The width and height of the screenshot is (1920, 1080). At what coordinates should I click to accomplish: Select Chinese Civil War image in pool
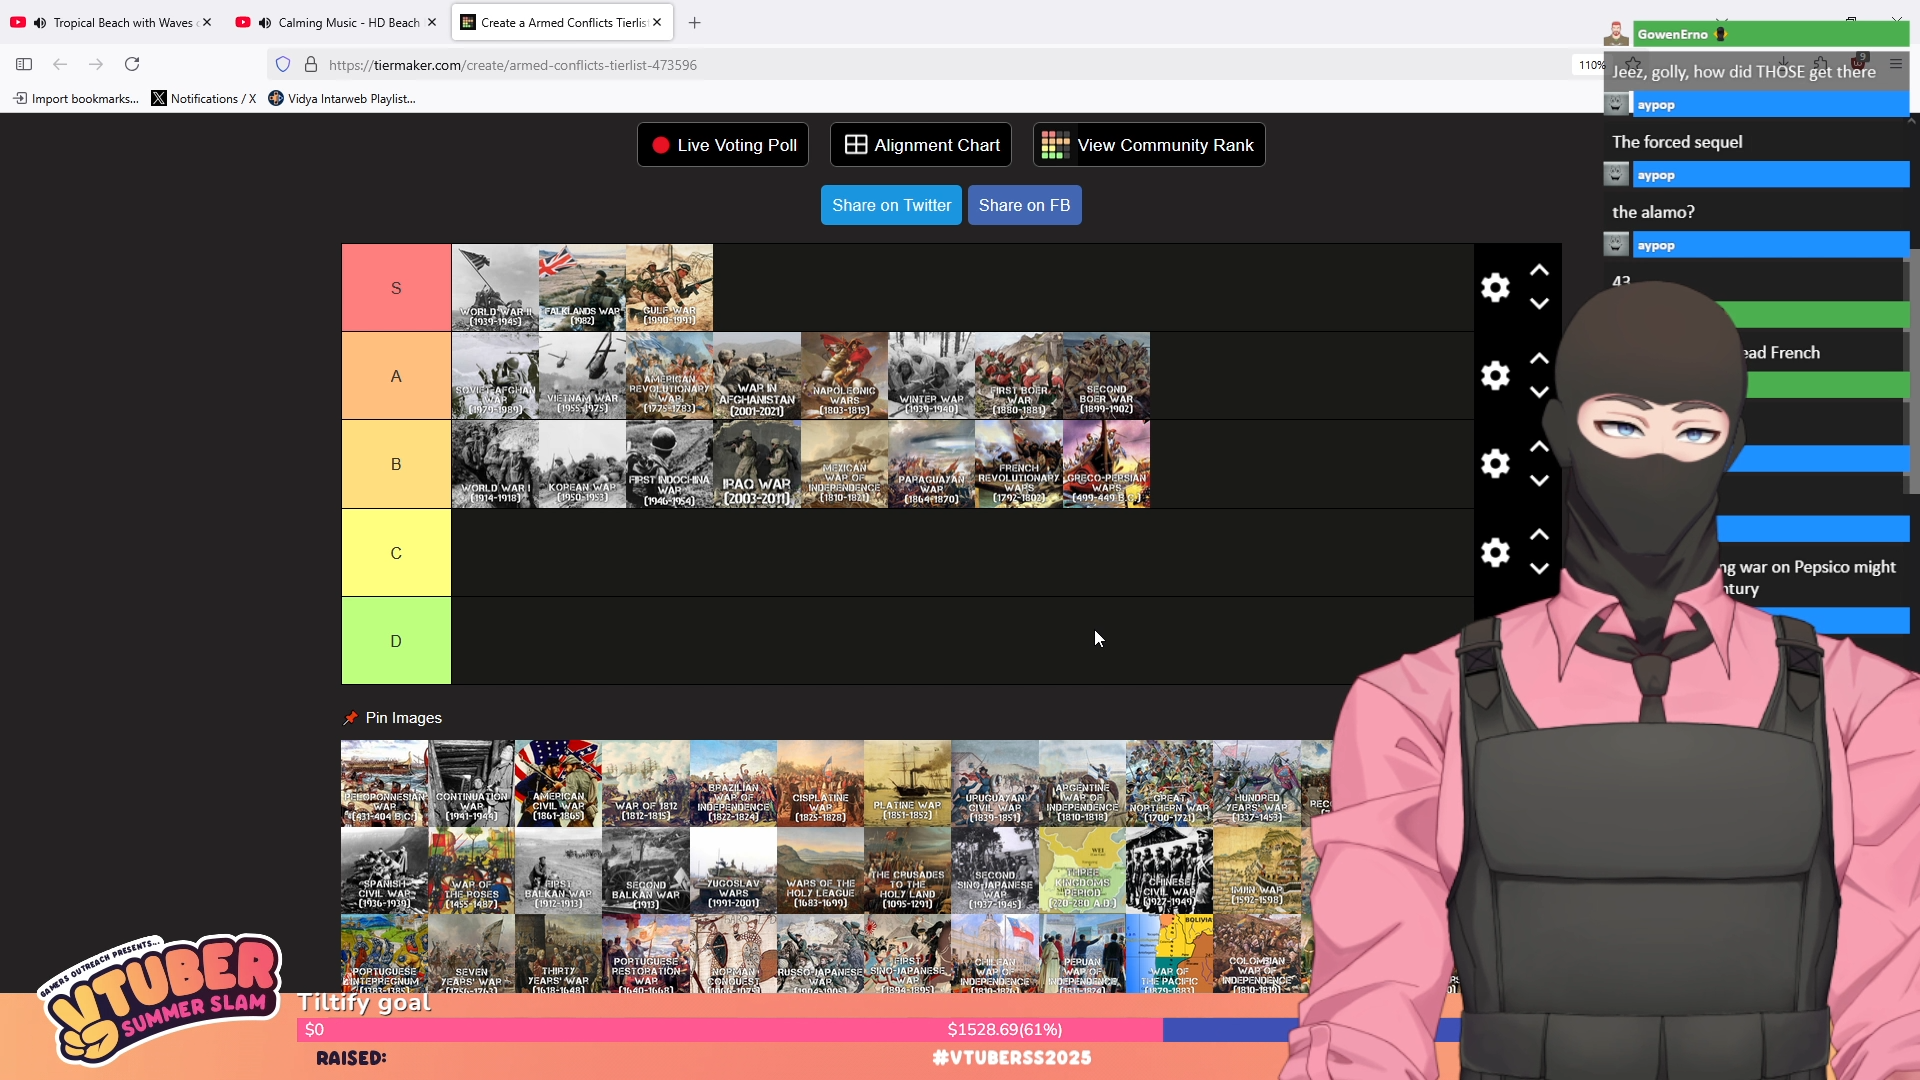(1169, 870)
